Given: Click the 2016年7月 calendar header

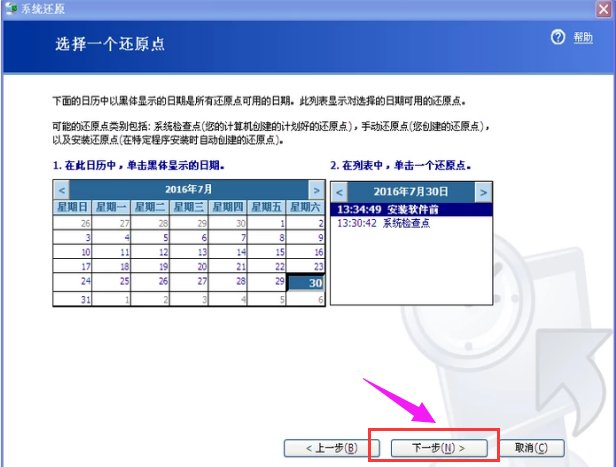Looking at the screenshot, I should (x=188, y=189).
